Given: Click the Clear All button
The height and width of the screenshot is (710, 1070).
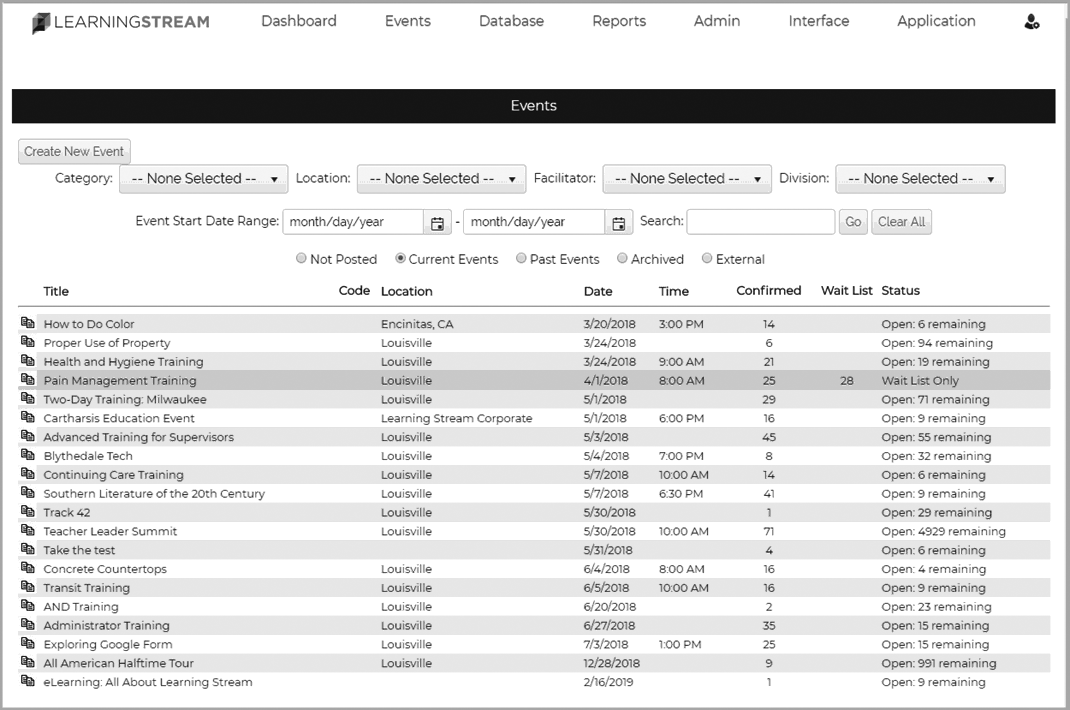Looking at the screenshot, I should click(x=901, y=222).
